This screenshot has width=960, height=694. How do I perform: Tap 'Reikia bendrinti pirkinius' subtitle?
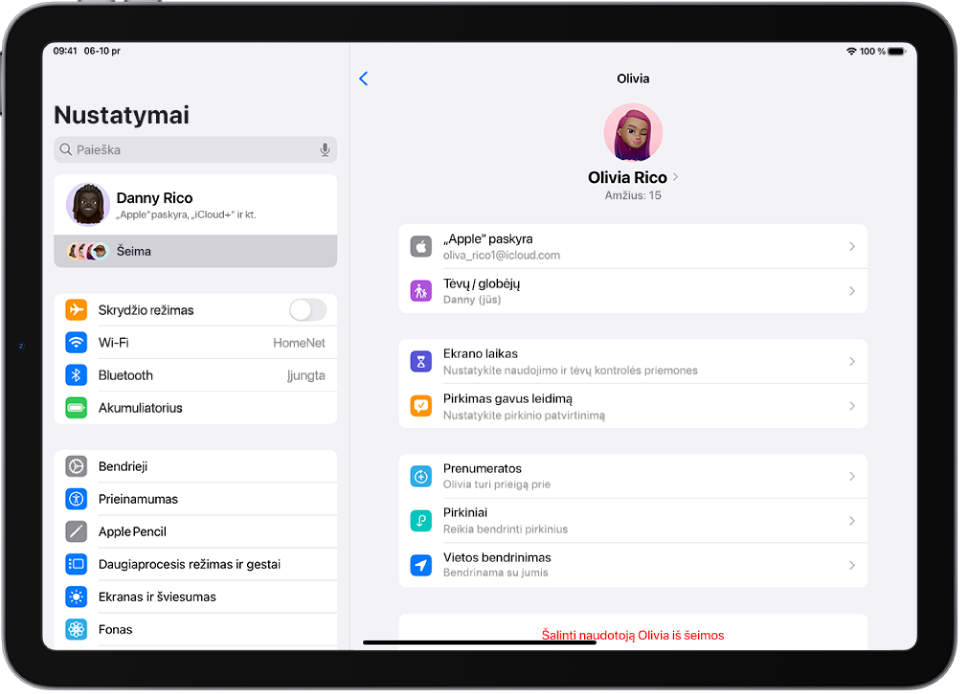coord(506,529)
